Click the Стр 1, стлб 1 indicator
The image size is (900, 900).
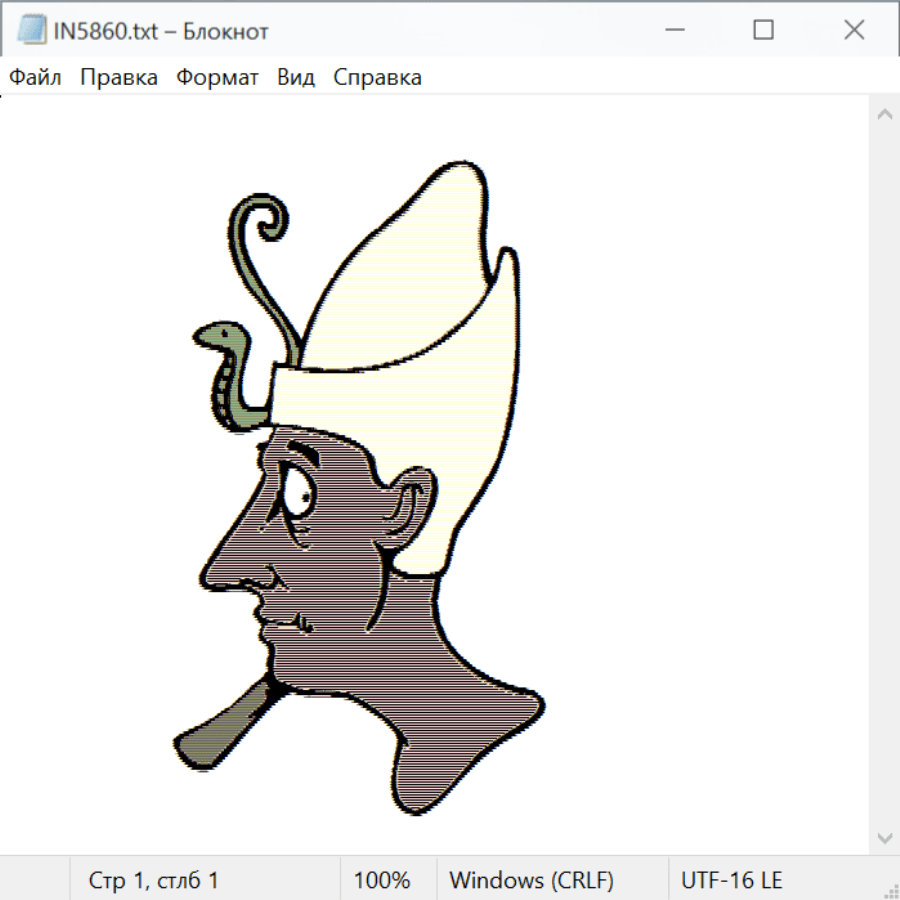(153, 880)
